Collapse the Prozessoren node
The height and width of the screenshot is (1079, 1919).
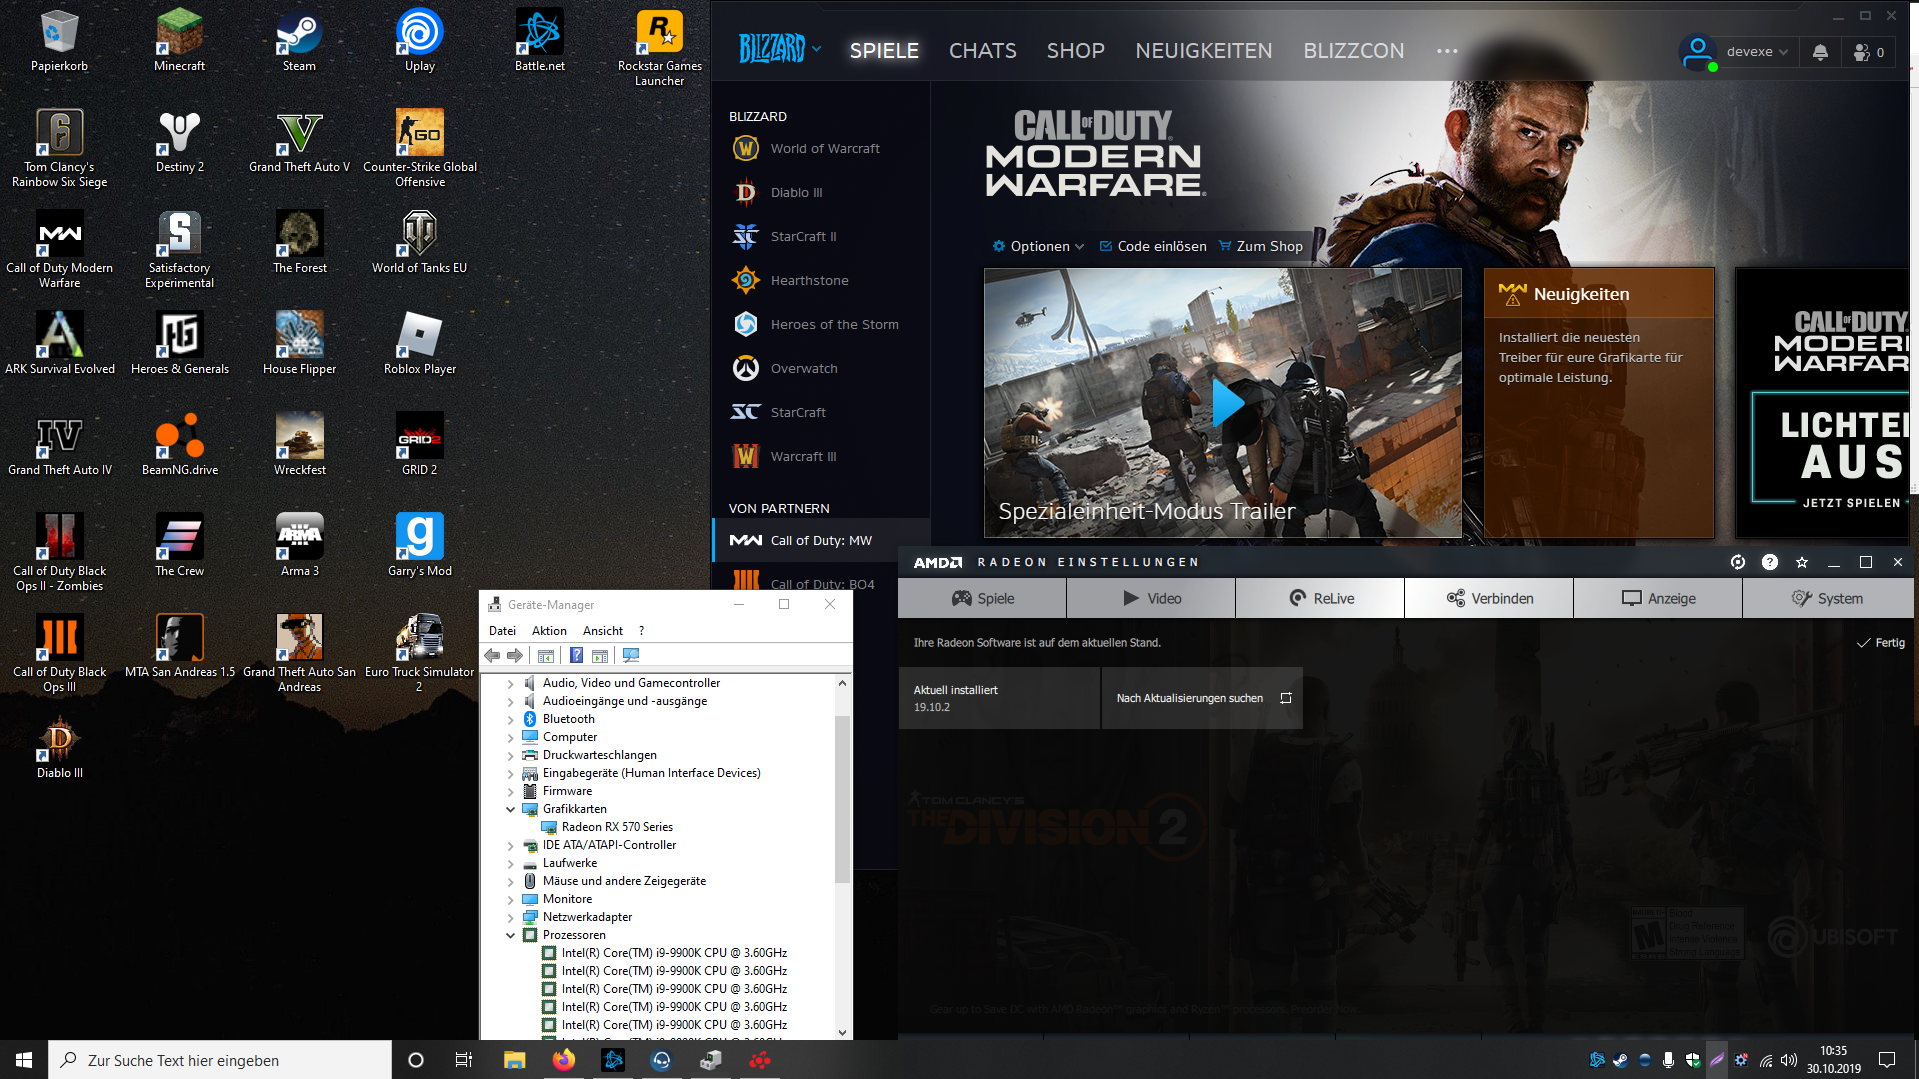[x=511, y=936]
